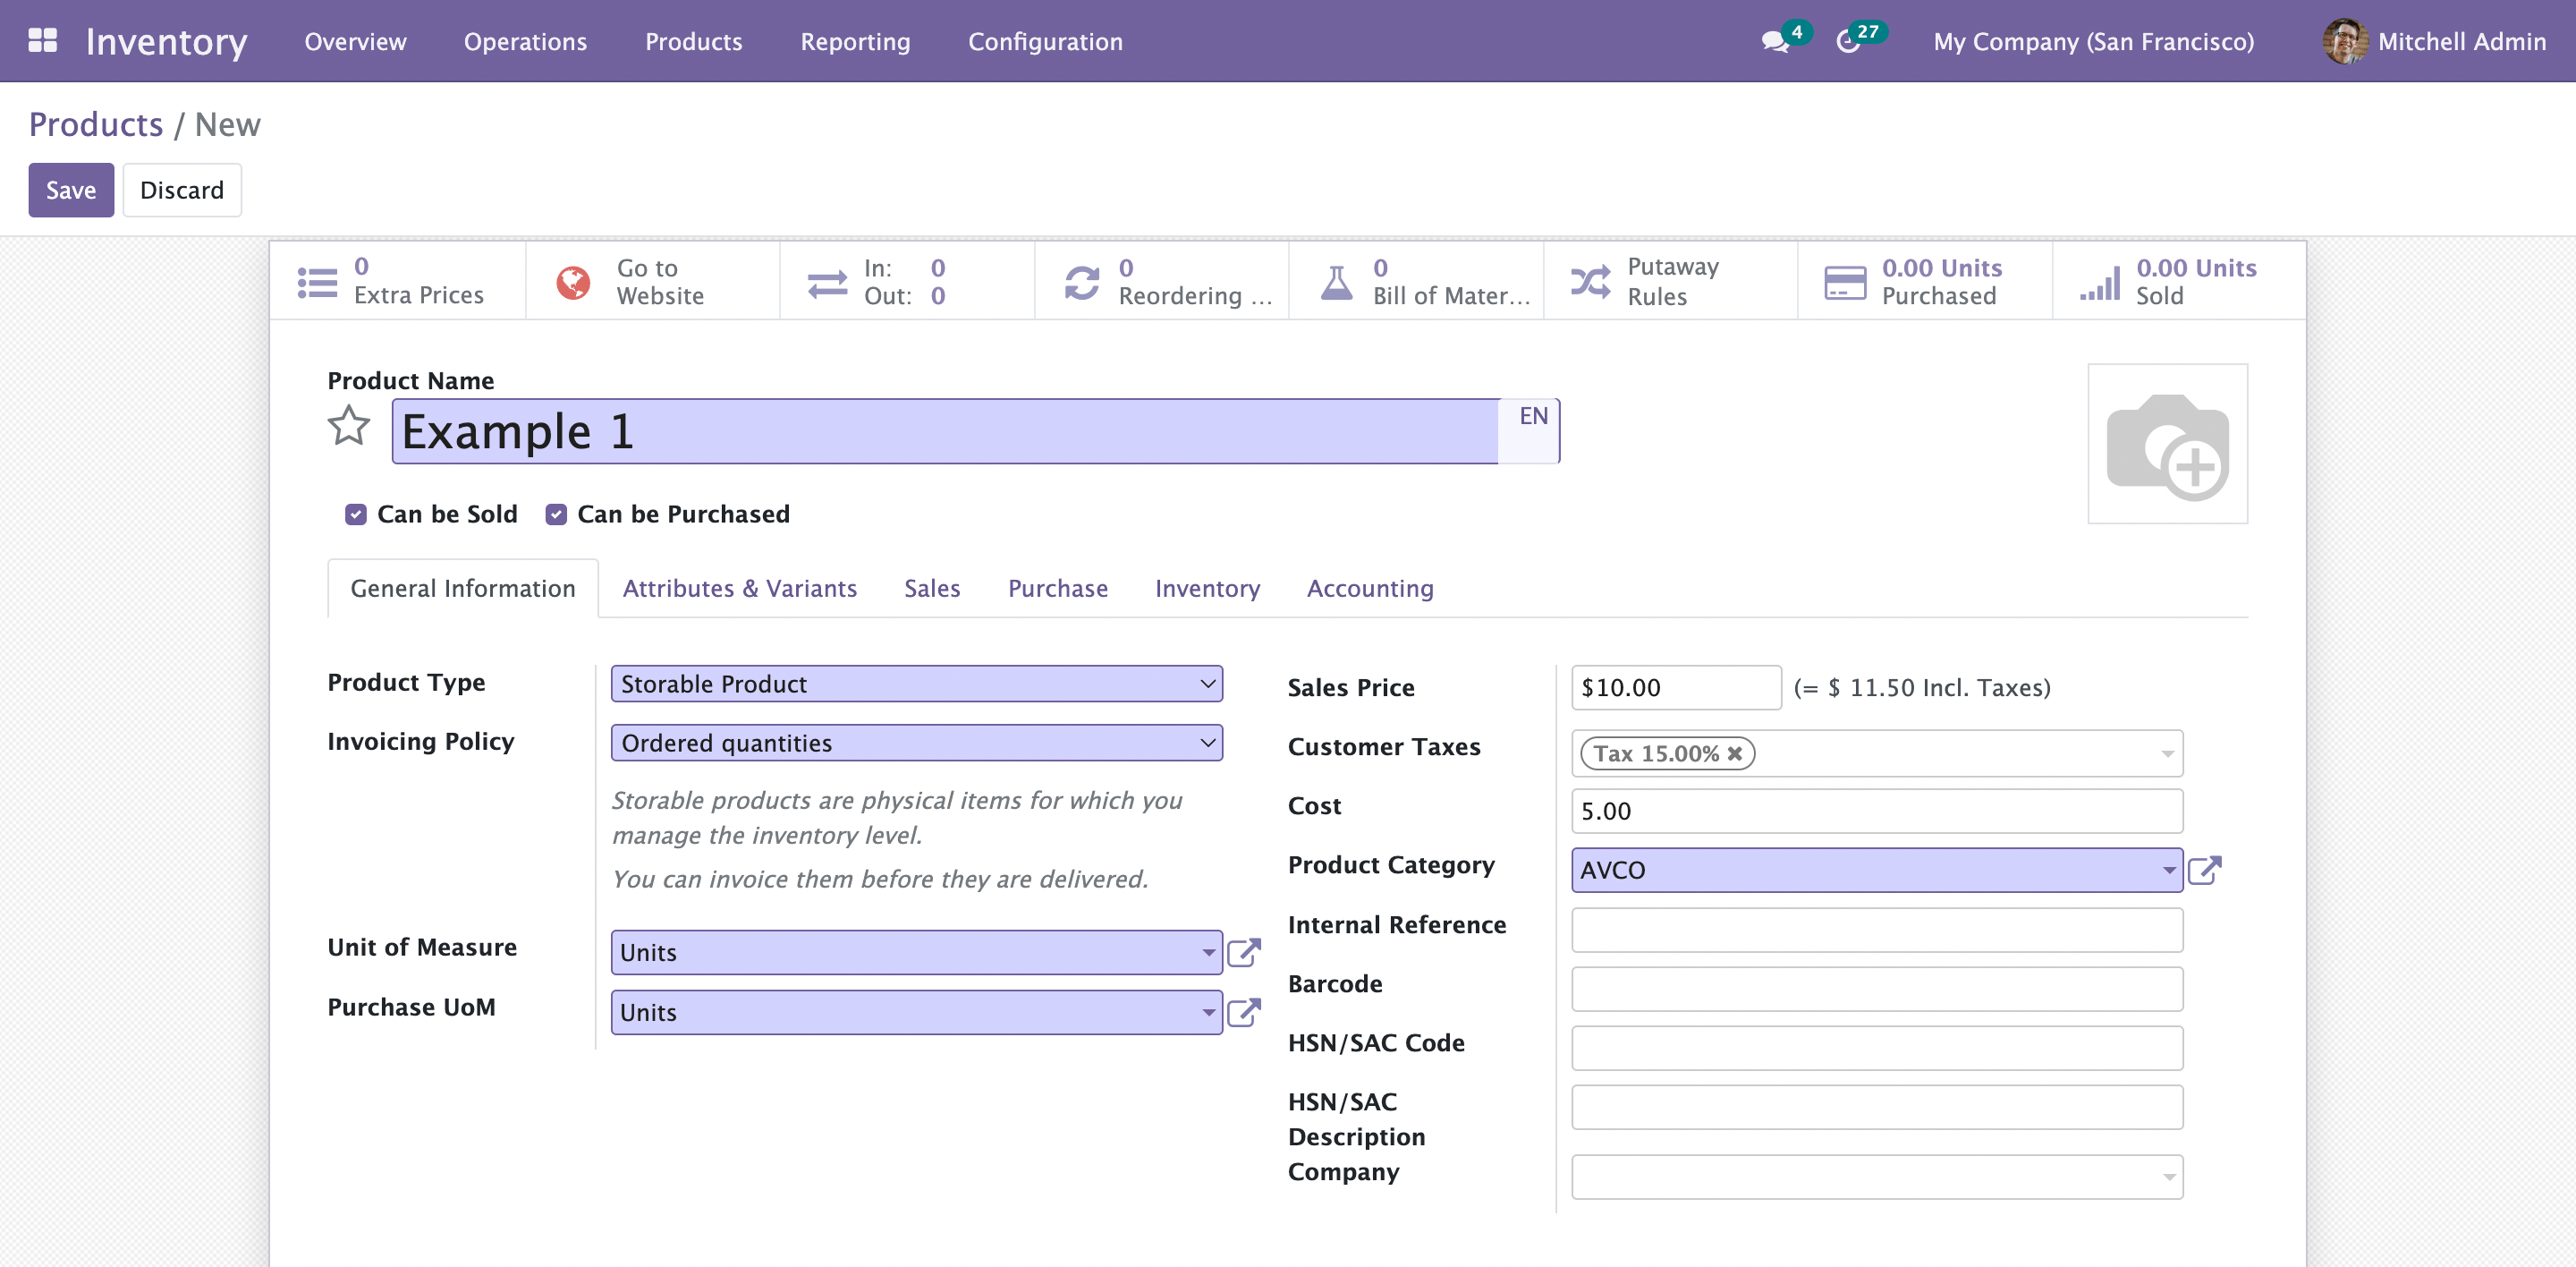Mark product as favorite with star
The width and height of the screenshot is (2576, 1267).
coord(349,427)
